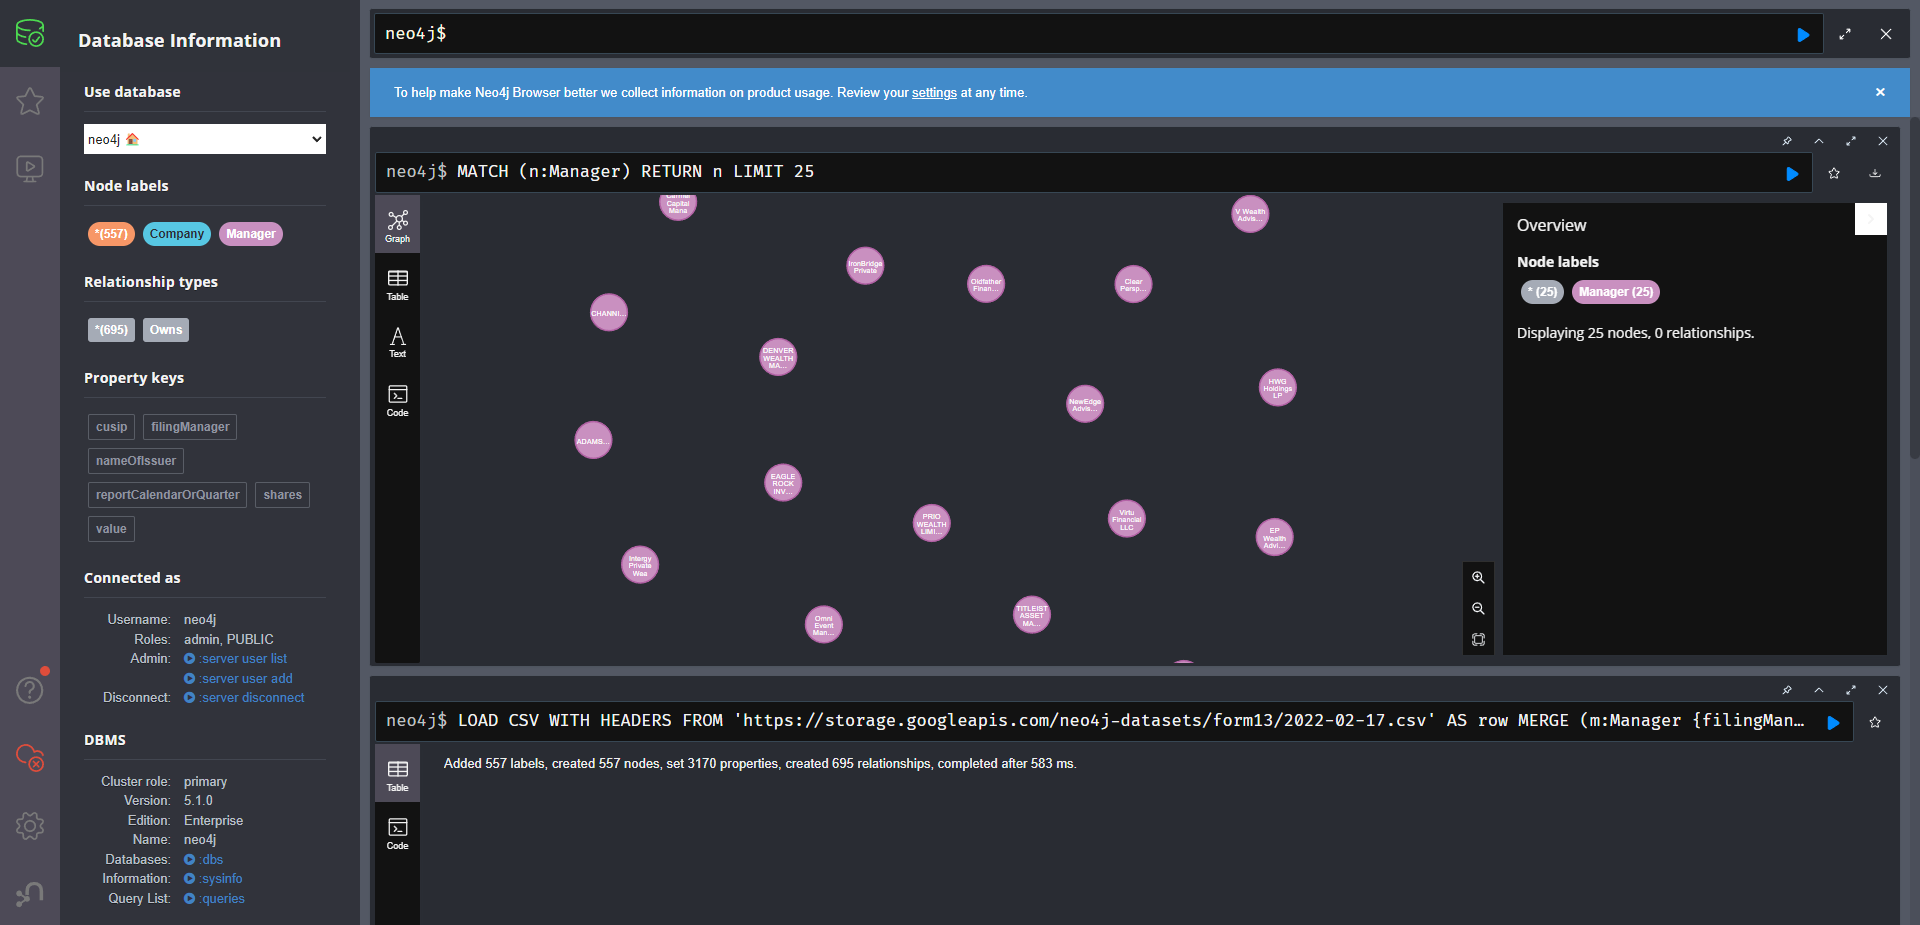
Task: Select the Manager node label in sidebar
Action: tap(251, 234)
